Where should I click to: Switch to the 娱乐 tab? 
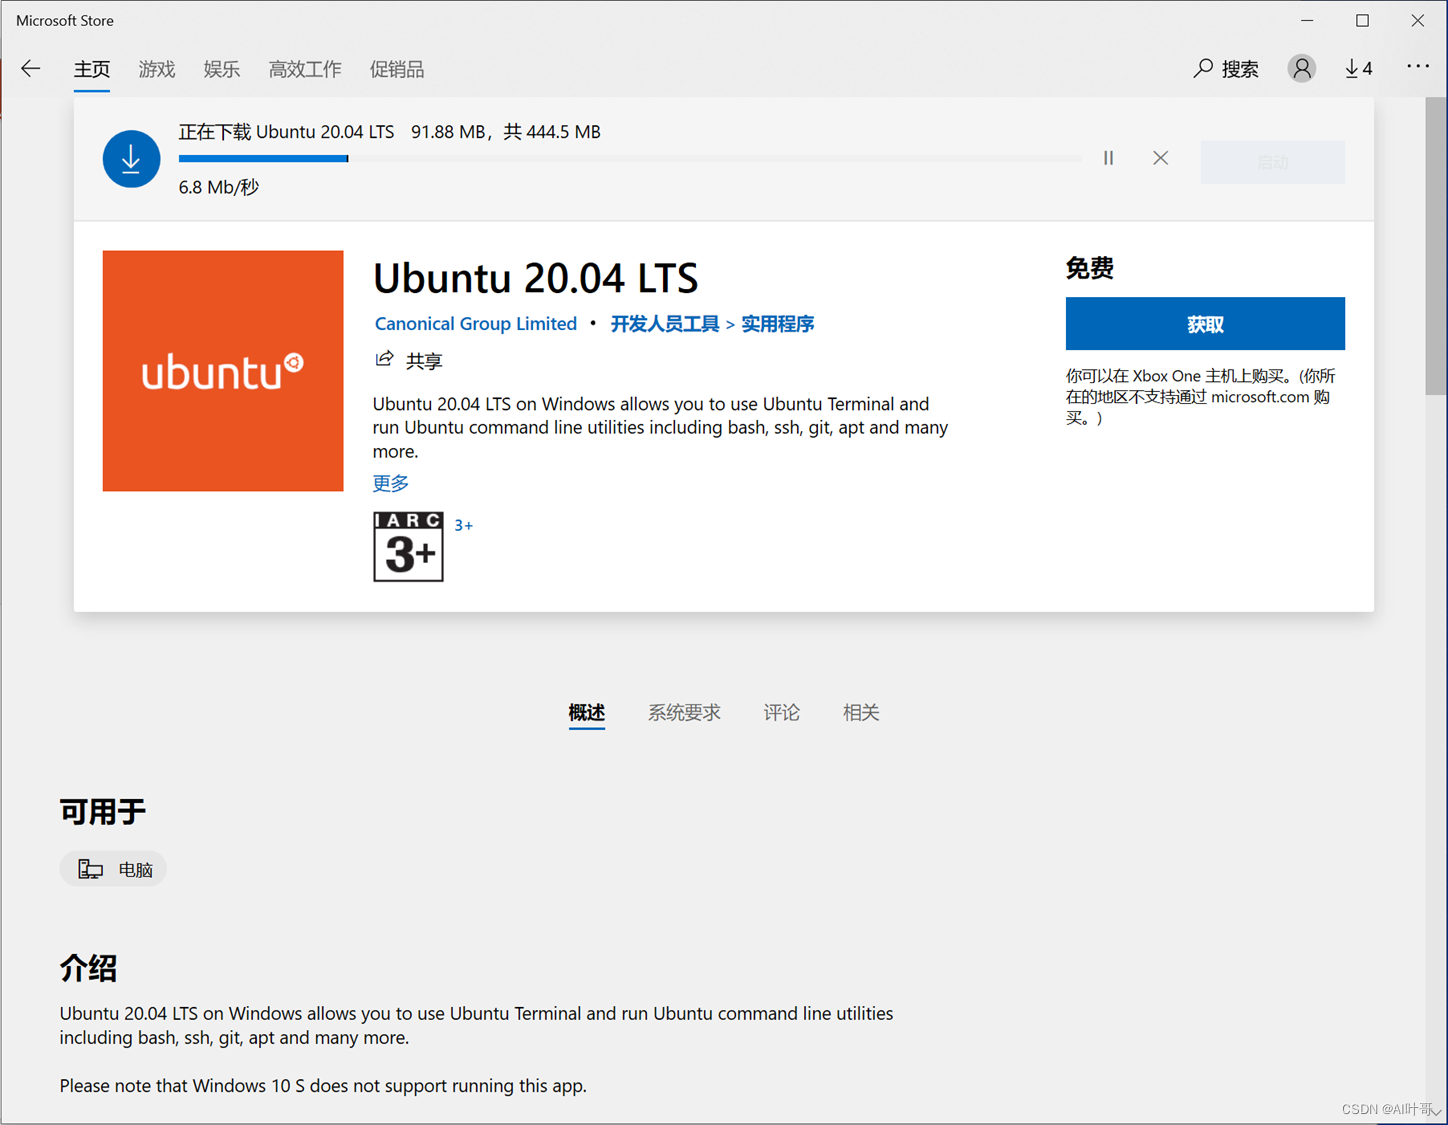[222, 69]
